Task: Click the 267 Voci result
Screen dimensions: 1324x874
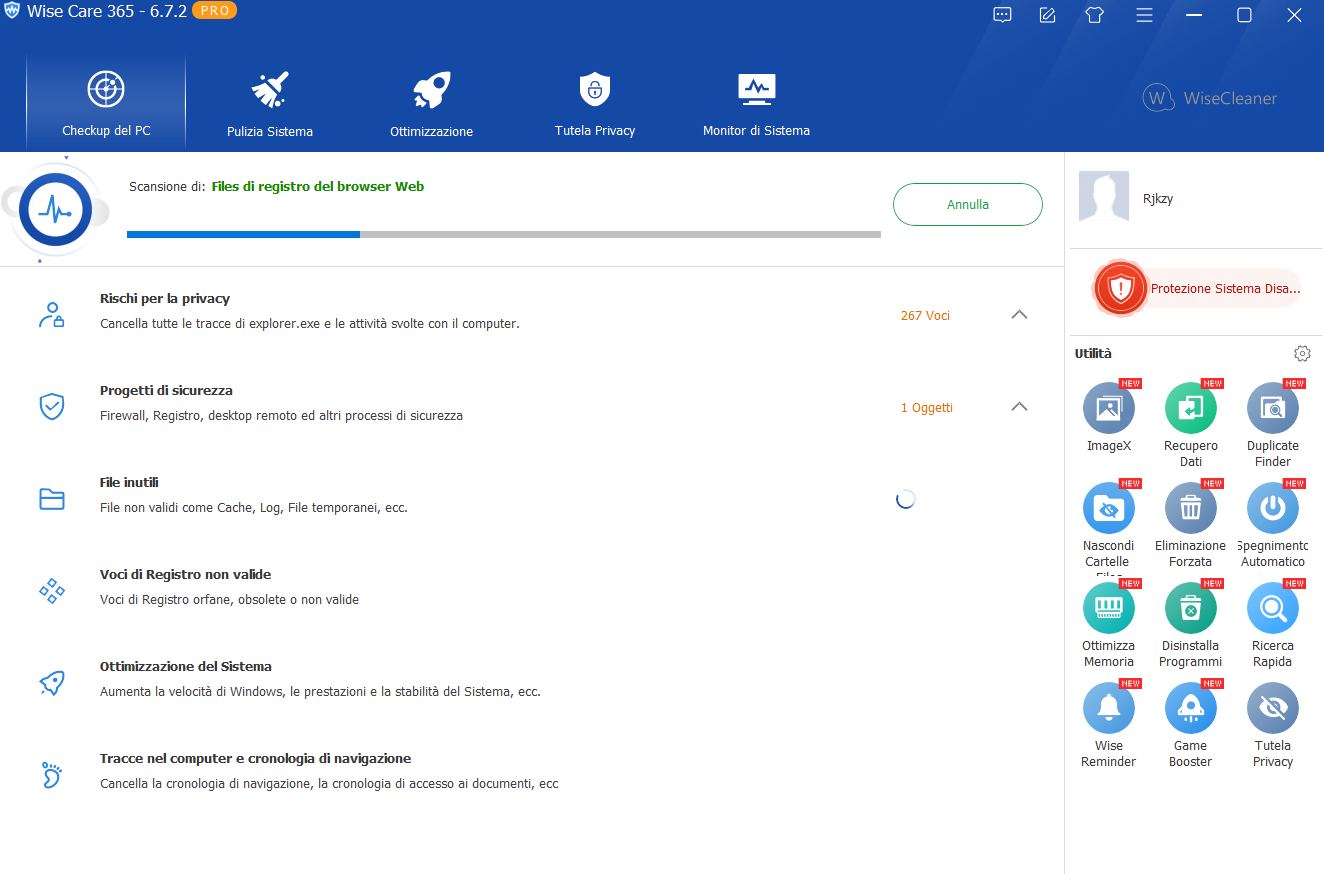Action: (x=925, y=315)
